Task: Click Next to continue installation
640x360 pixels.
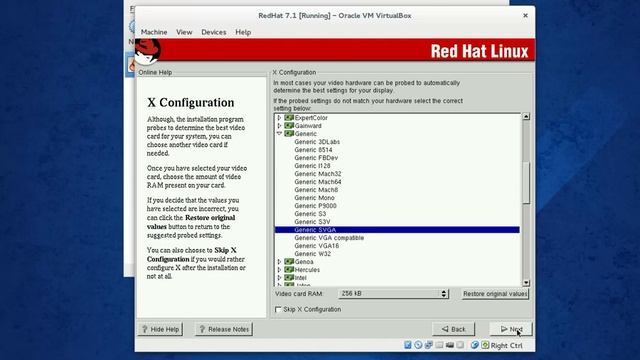Action: pyautogui.click(x=511, y=329)
